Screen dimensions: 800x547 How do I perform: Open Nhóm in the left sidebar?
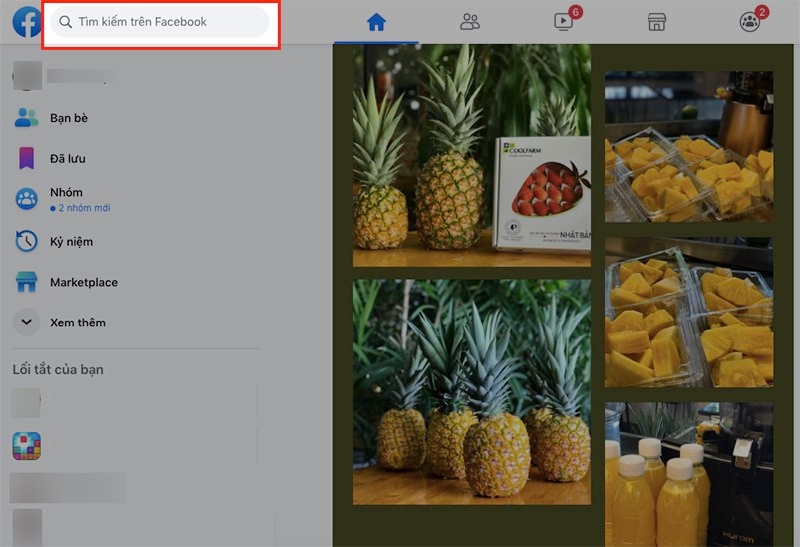click(x=66, y=192)
